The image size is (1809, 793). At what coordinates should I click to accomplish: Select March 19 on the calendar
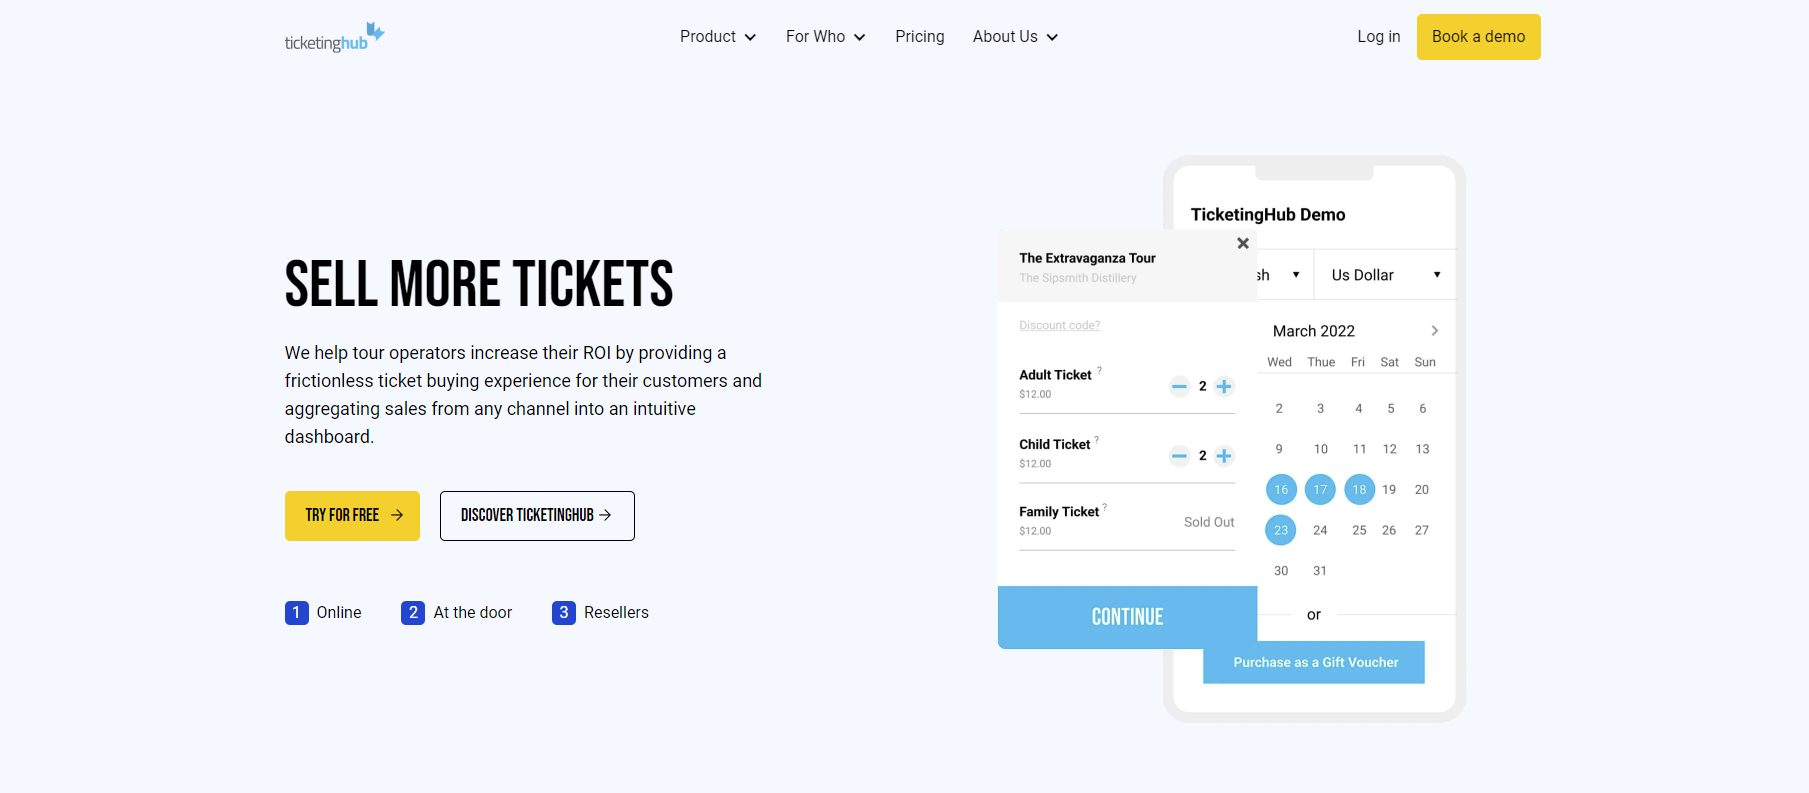(x=1389, y=489)
